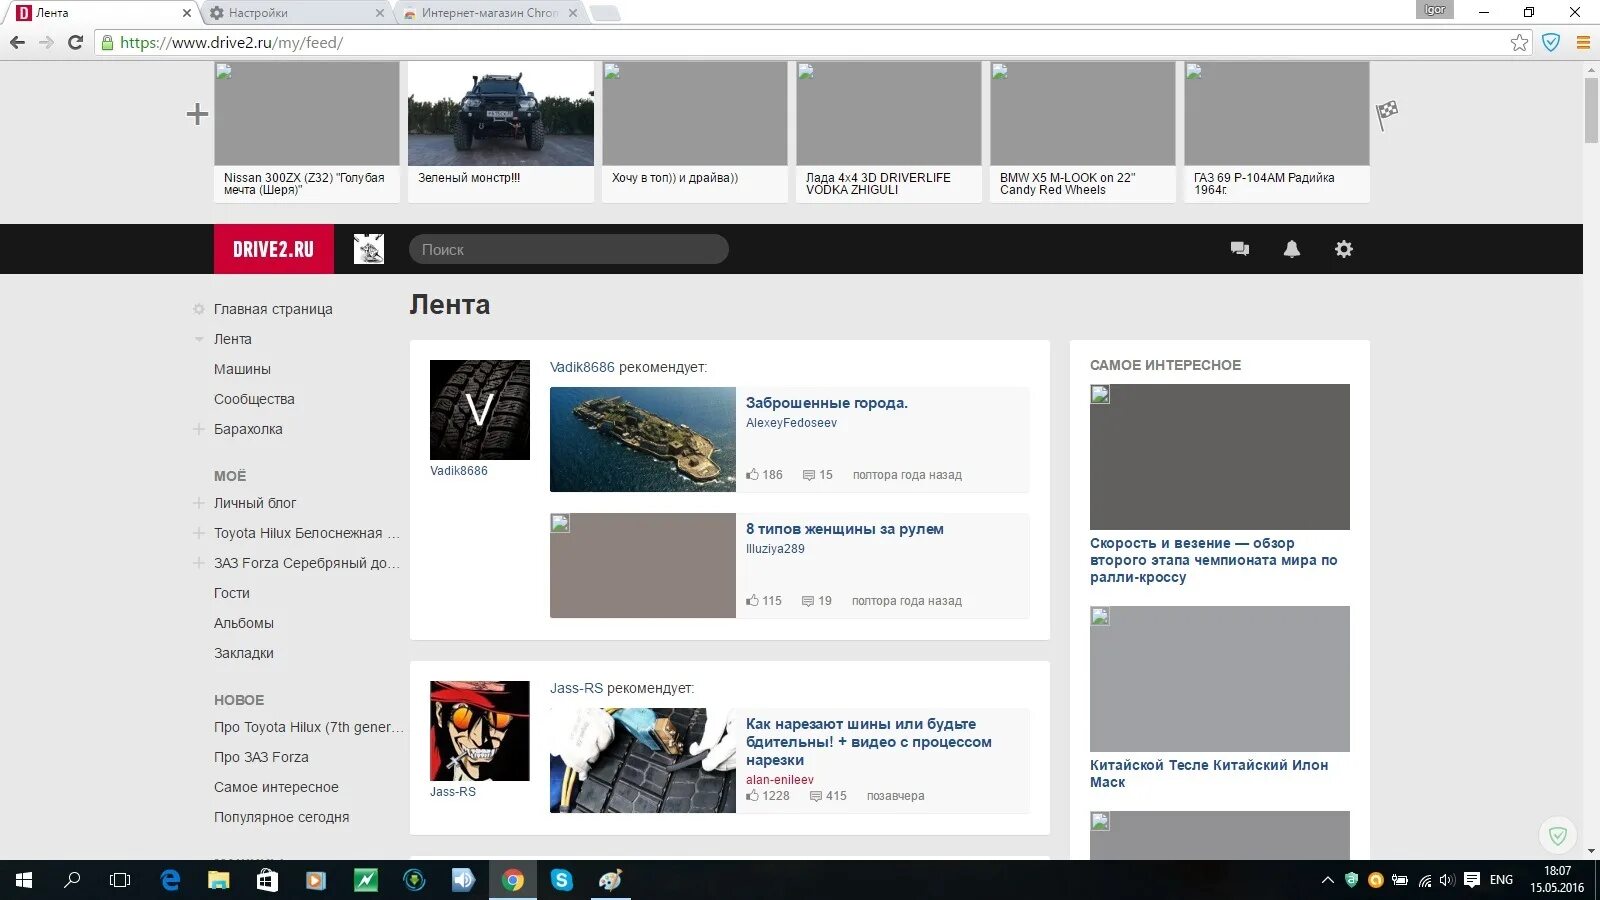The image size is (1600, 900).
Task: Open Альбомы in the sidebar
Action: [244, 623]
